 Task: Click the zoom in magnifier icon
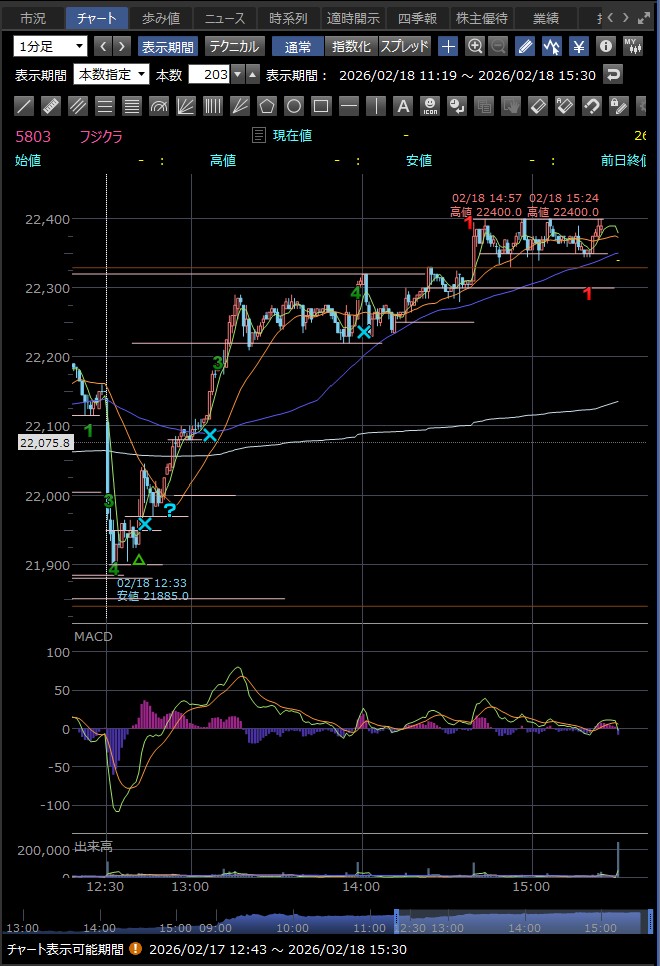pos(475,46)
